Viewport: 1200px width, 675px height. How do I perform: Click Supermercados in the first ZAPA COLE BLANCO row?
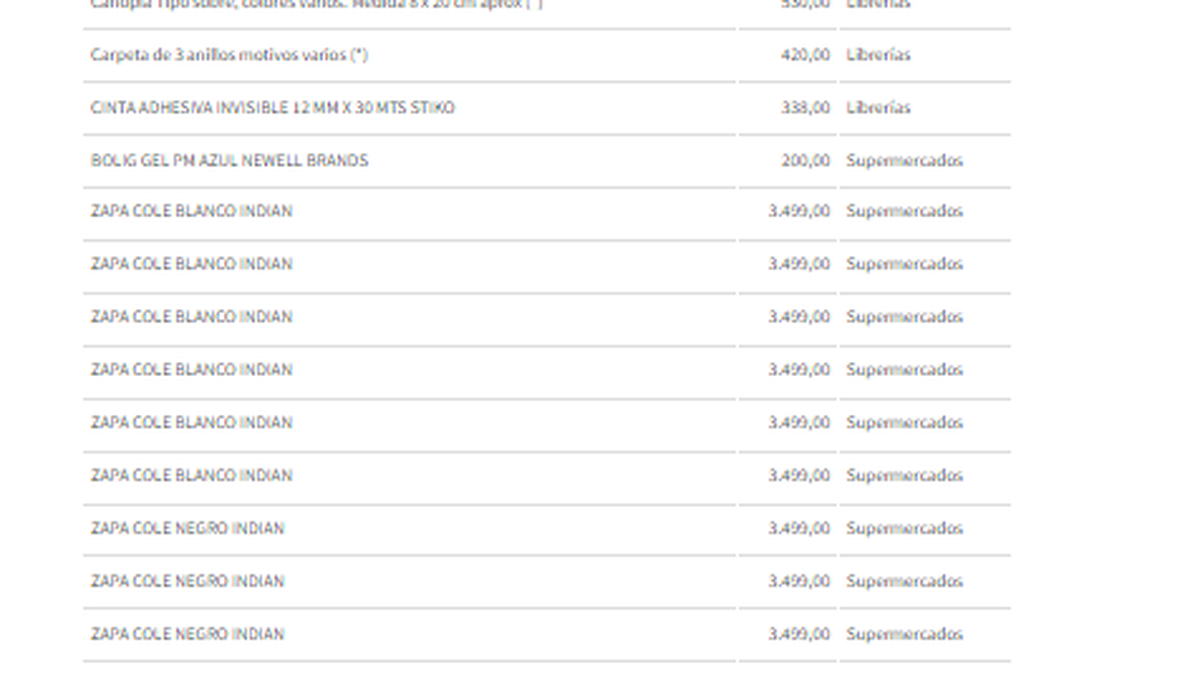pyautogui.click(x=904, y=212)
